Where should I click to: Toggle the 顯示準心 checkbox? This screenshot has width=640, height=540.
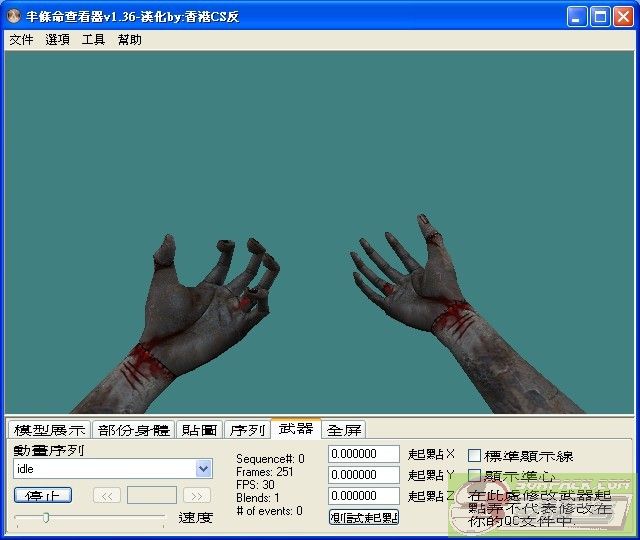point(475,476)
